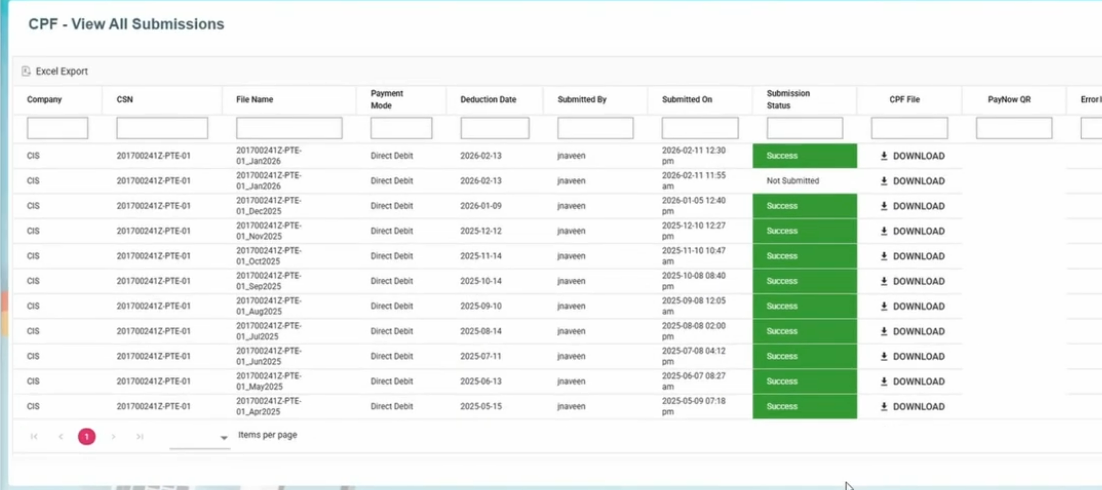The image size is (1102, 490).
Task: Sort by Deduction Date column header
Action: [488, 100]
